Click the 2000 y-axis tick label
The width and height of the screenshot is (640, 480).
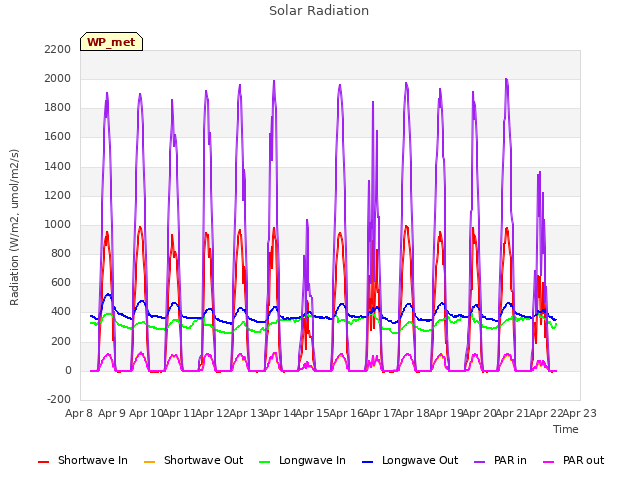click(58, 78)
